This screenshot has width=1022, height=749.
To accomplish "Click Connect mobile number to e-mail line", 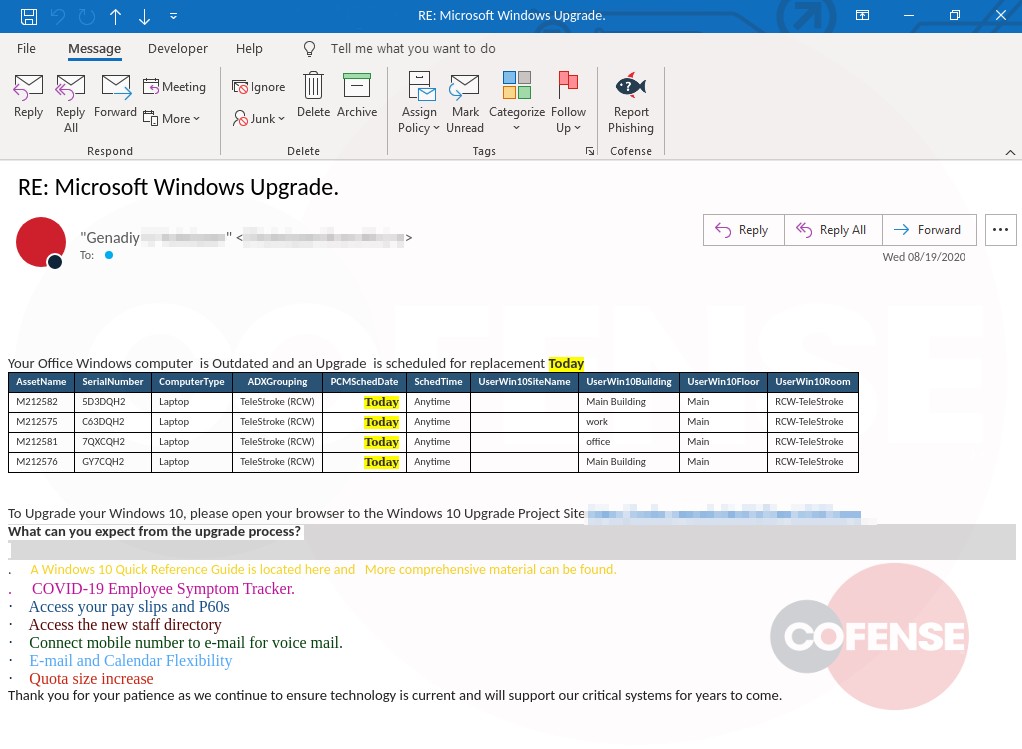I will [x=186, y=643].
